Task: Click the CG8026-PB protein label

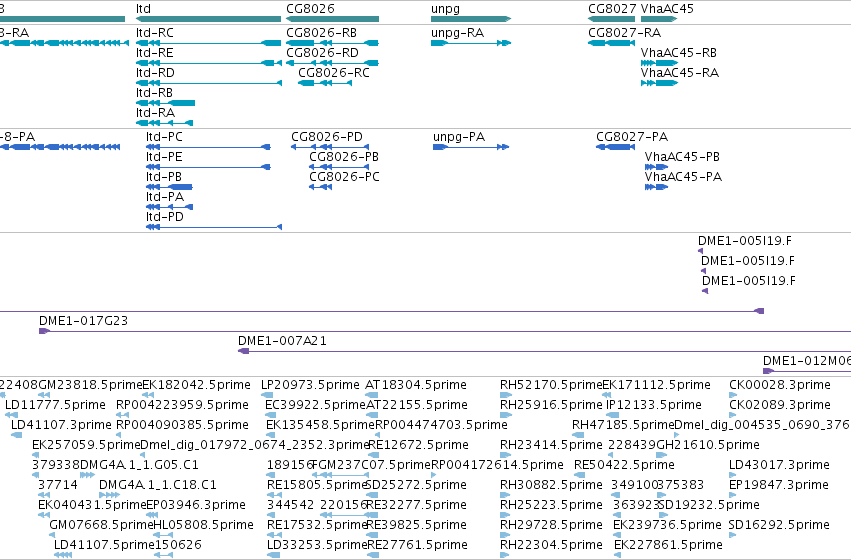Action: [x=344, y=157]
